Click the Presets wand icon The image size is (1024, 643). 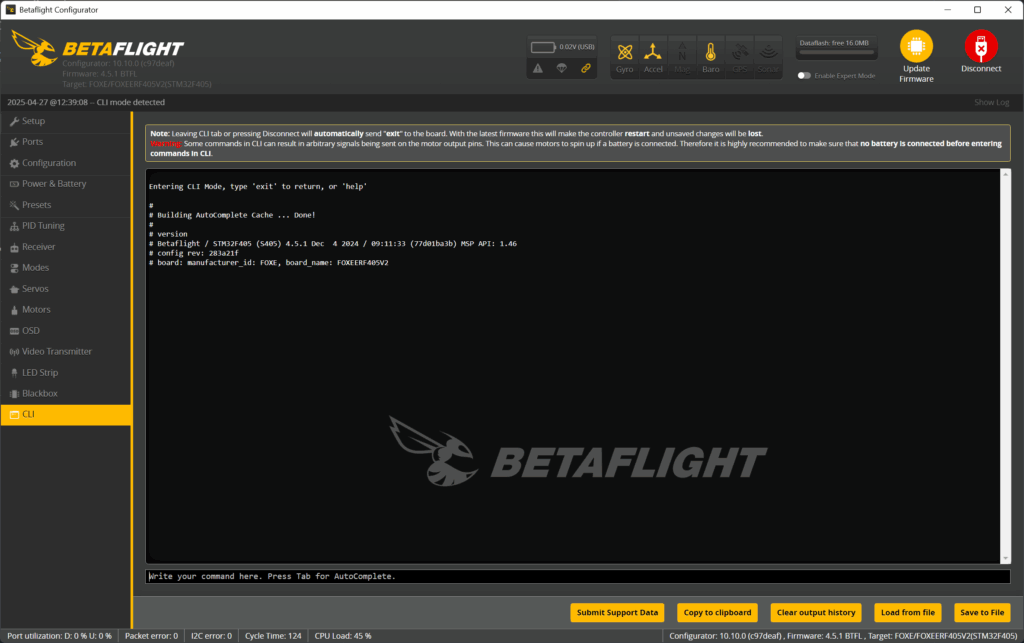(x=14, y=205)
